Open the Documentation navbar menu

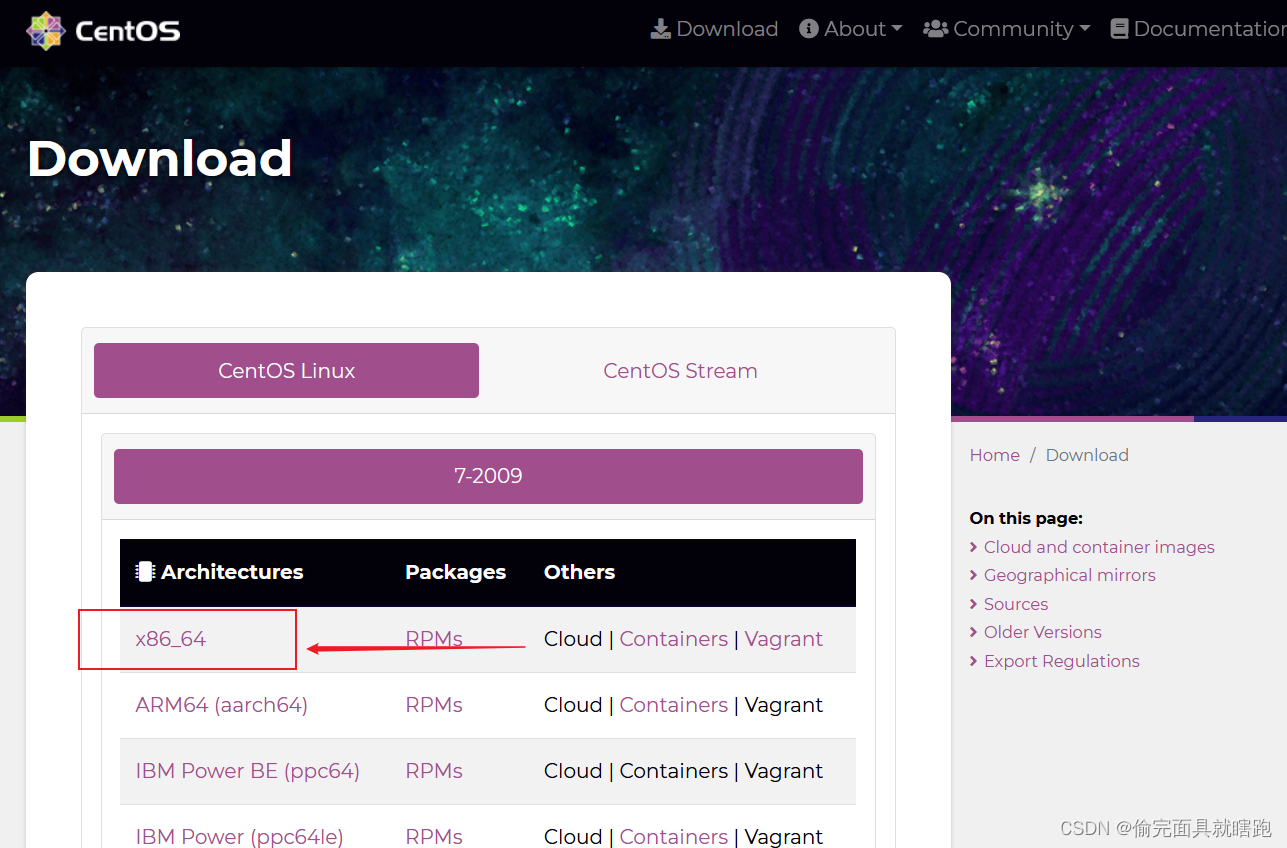coord(1199,29)
